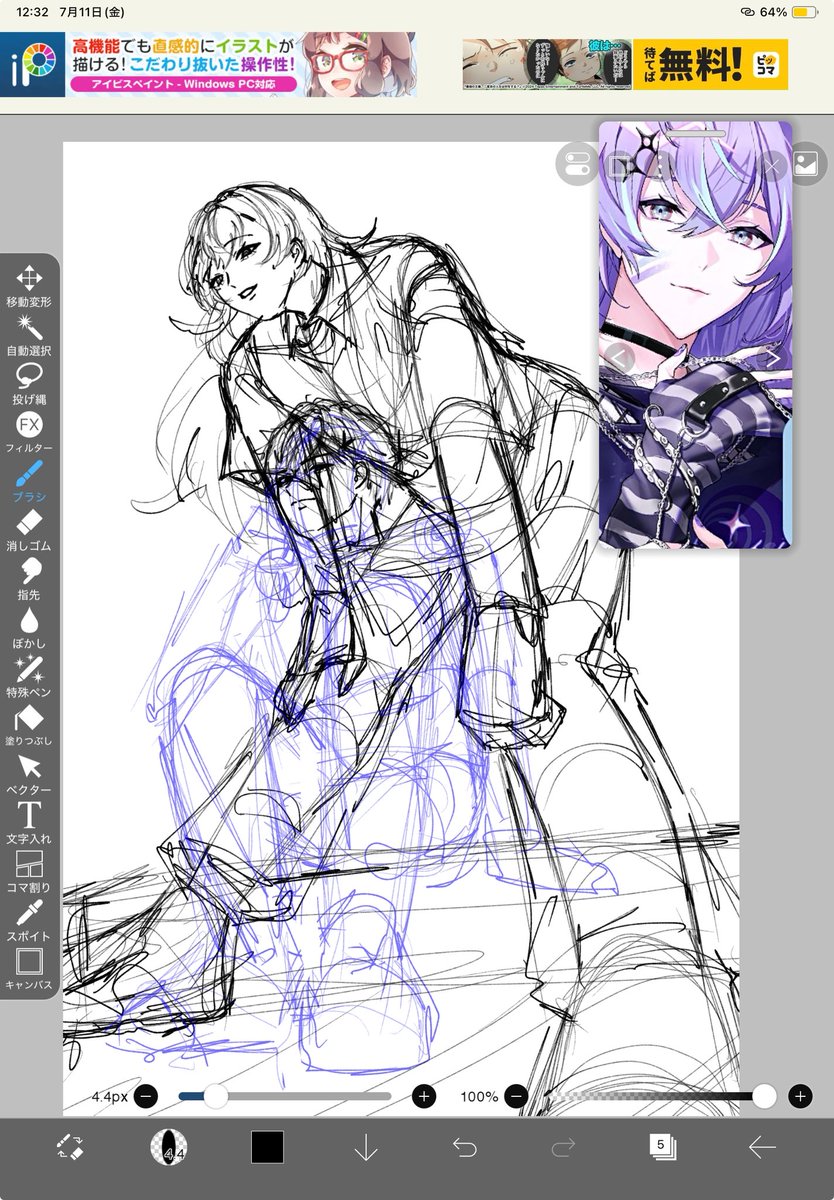This screenshot has height=1200, width=834.
Task: Adjust the brush thickness slider
Action: [x=285, y=1097]
